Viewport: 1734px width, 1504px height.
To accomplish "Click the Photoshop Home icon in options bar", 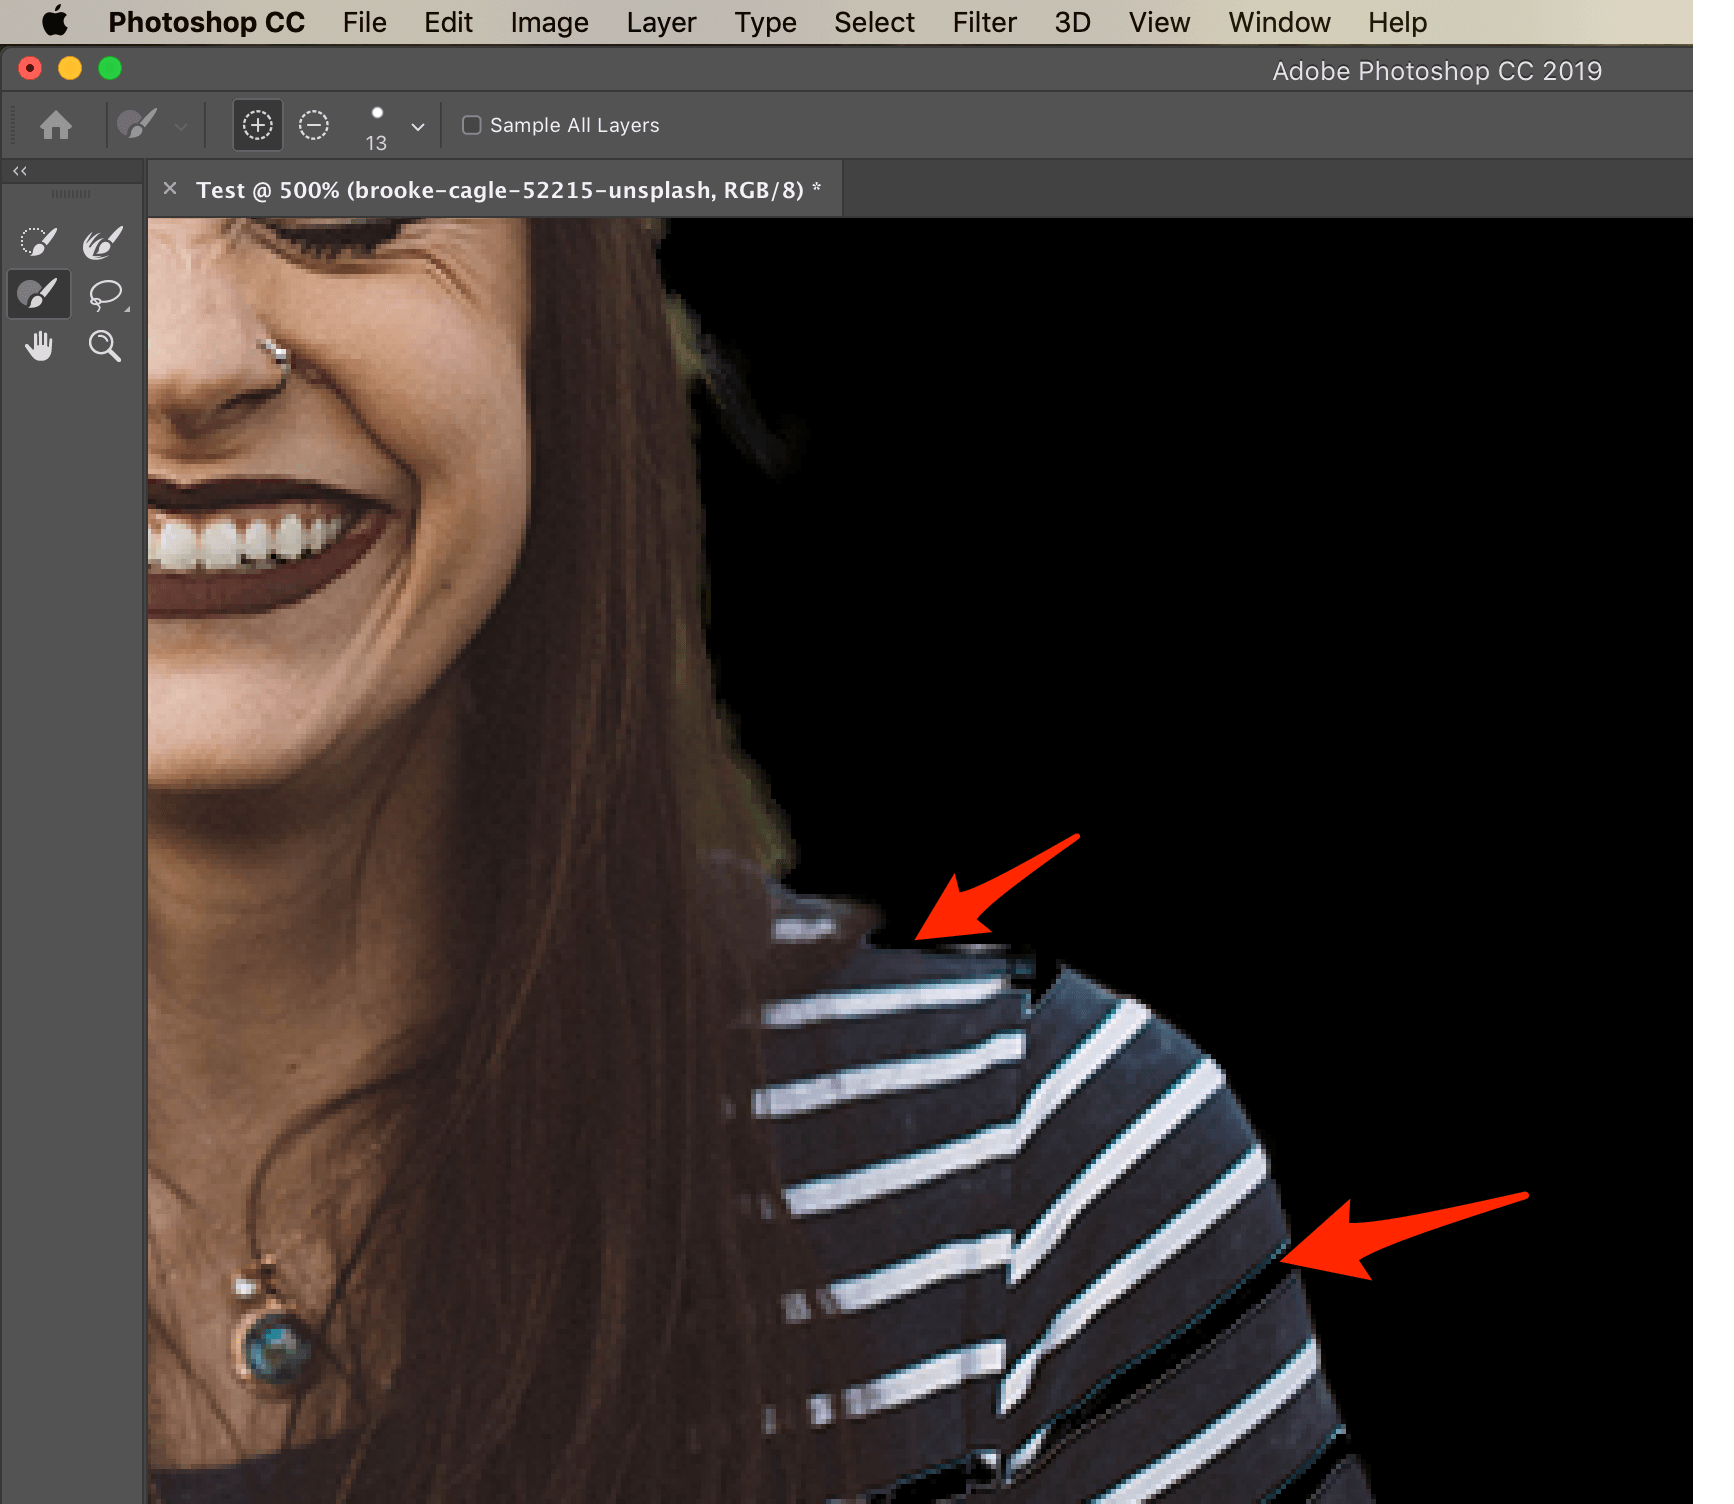I will coord(56,125).
